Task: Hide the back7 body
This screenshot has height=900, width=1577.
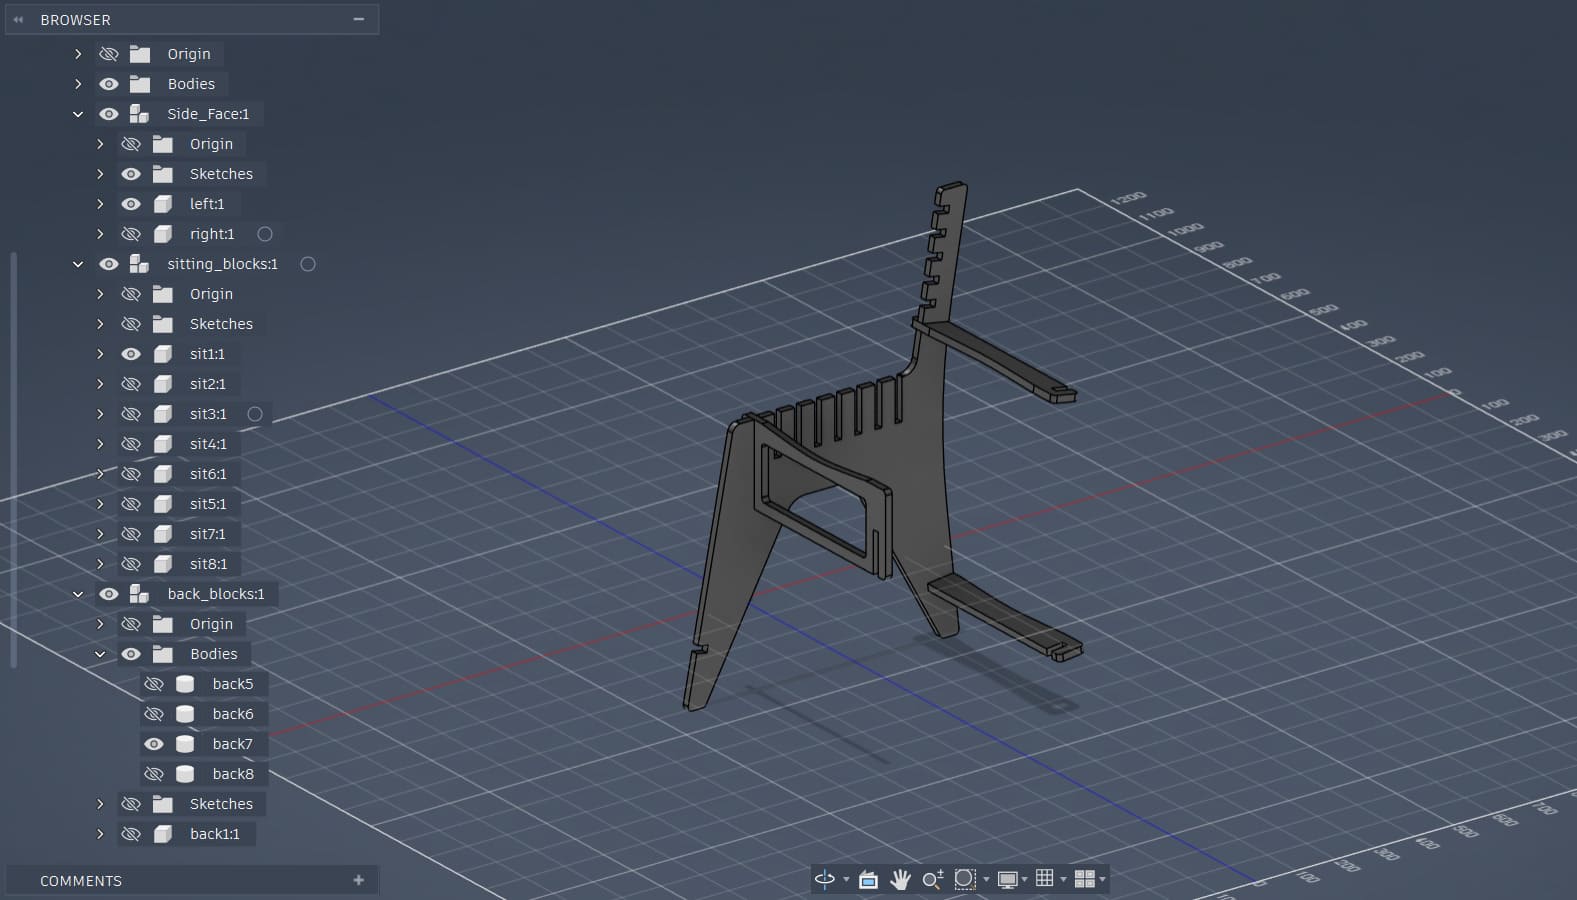Action: coord(154,744)
